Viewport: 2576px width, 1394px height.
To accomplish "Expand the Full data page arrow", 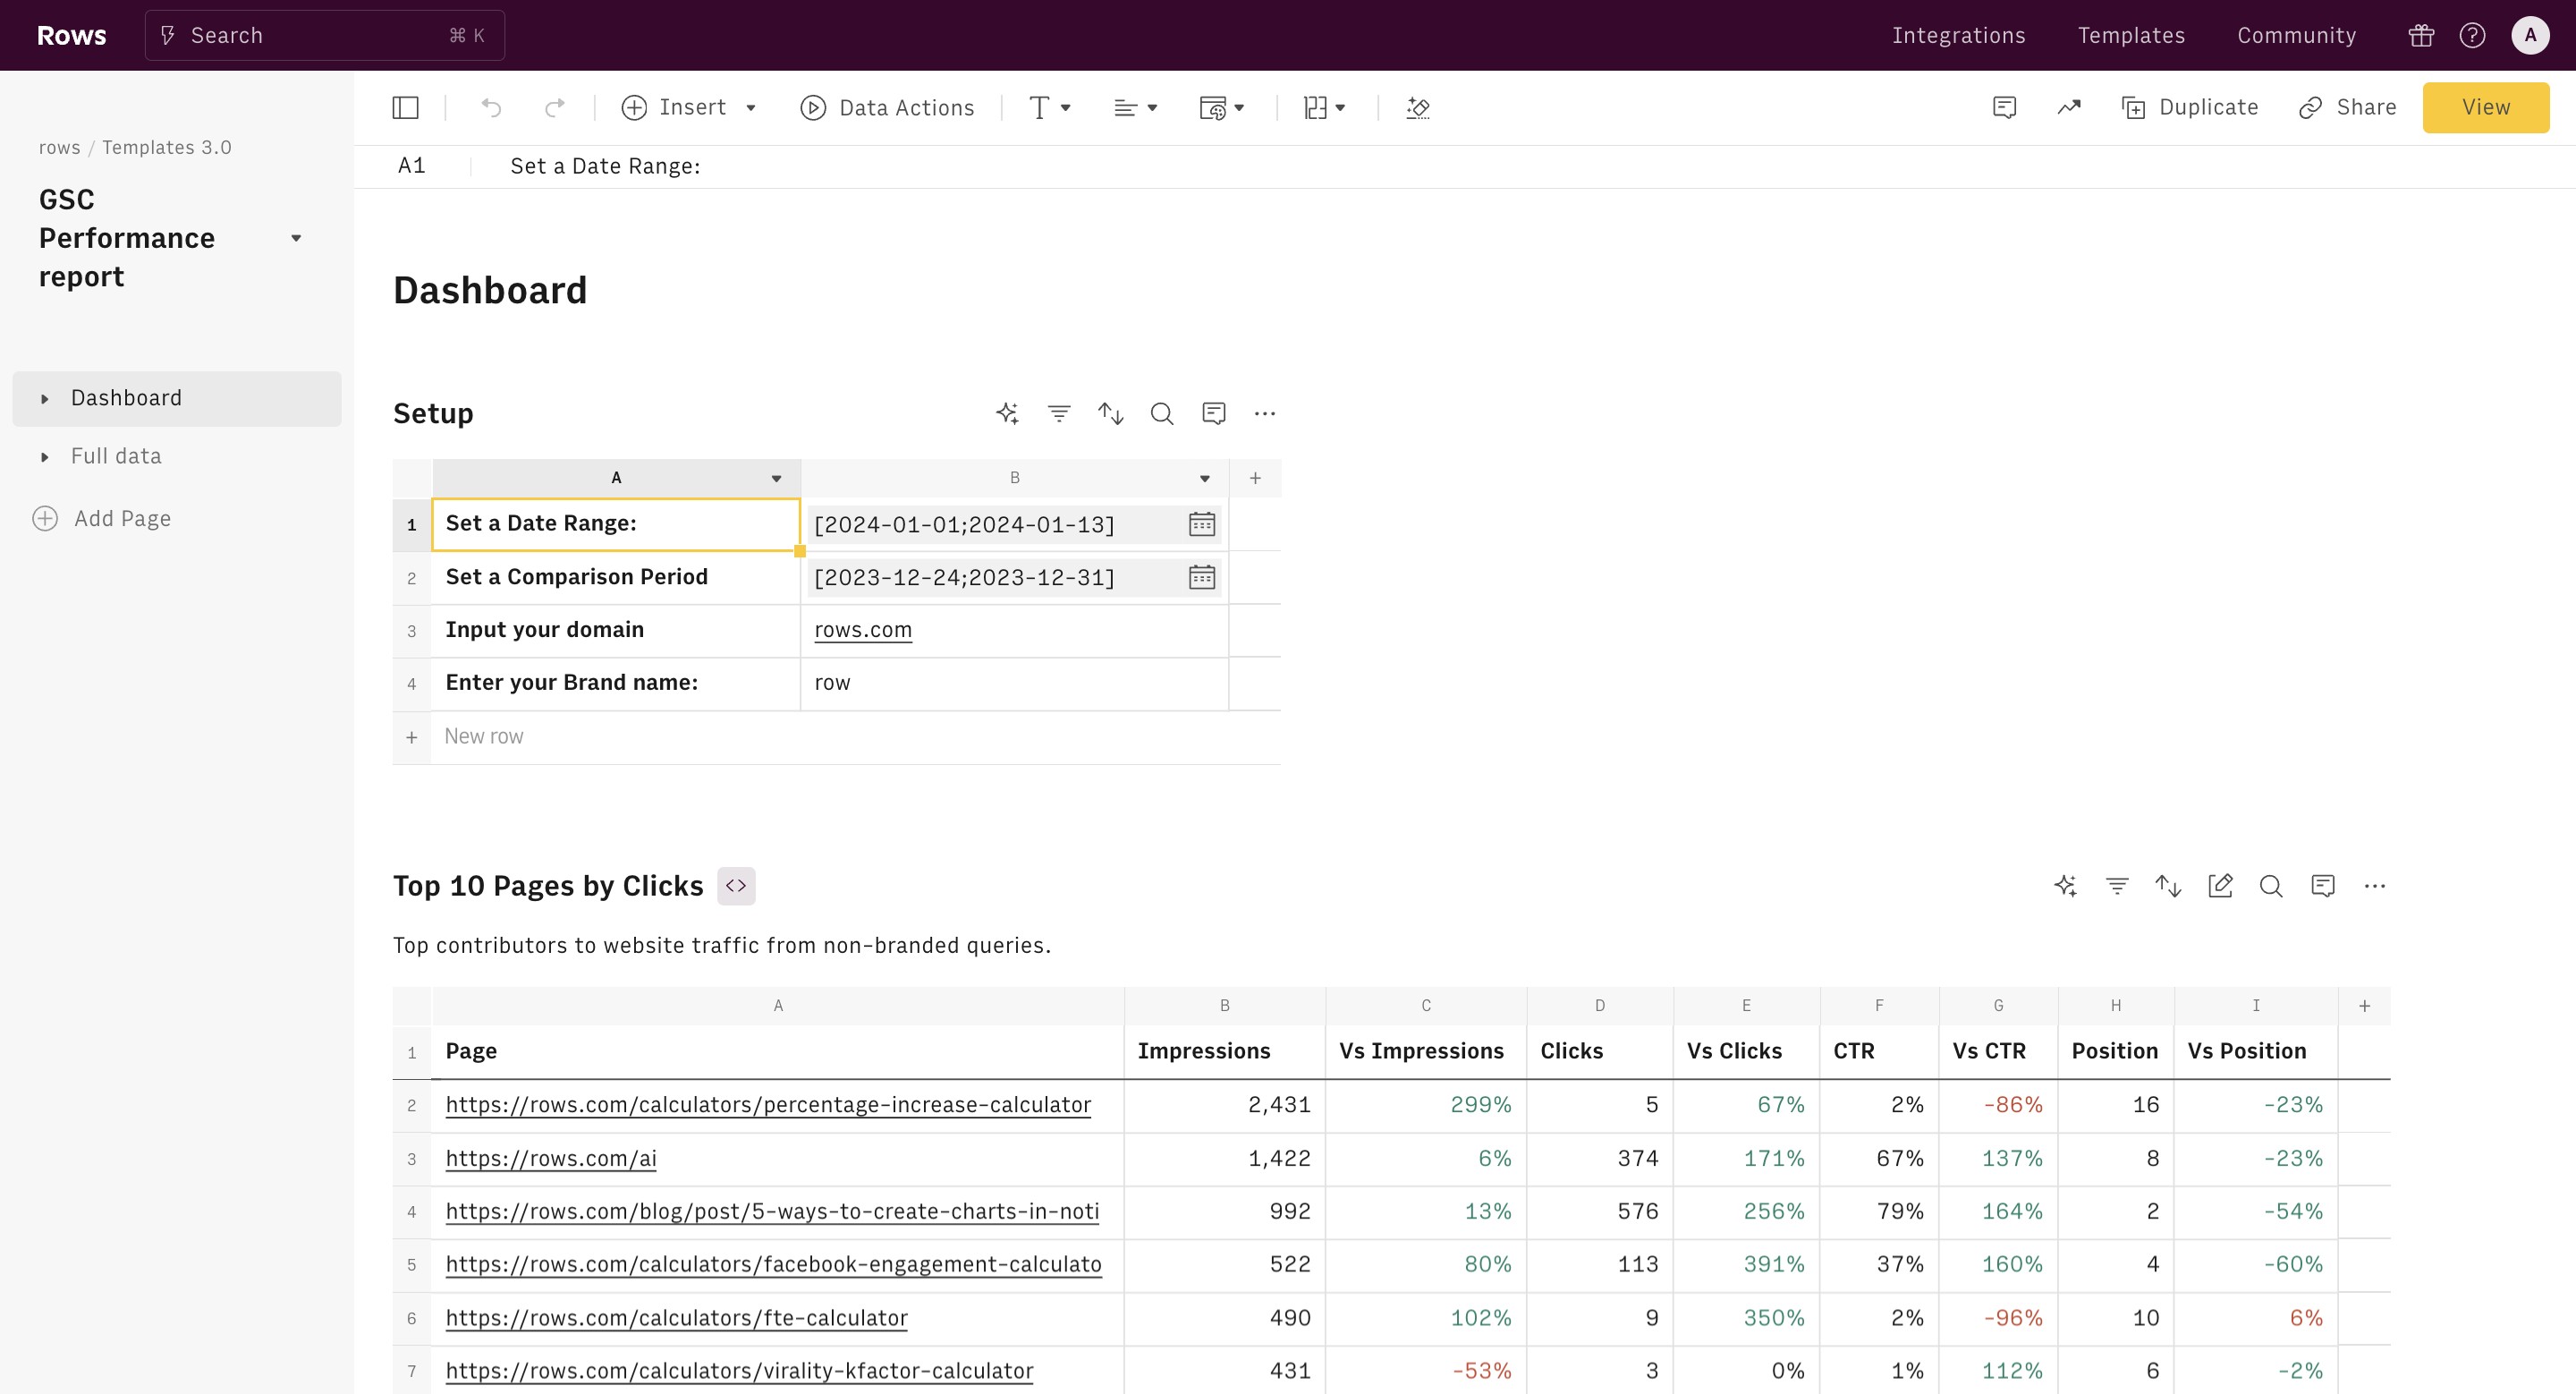I will [45, 457].
